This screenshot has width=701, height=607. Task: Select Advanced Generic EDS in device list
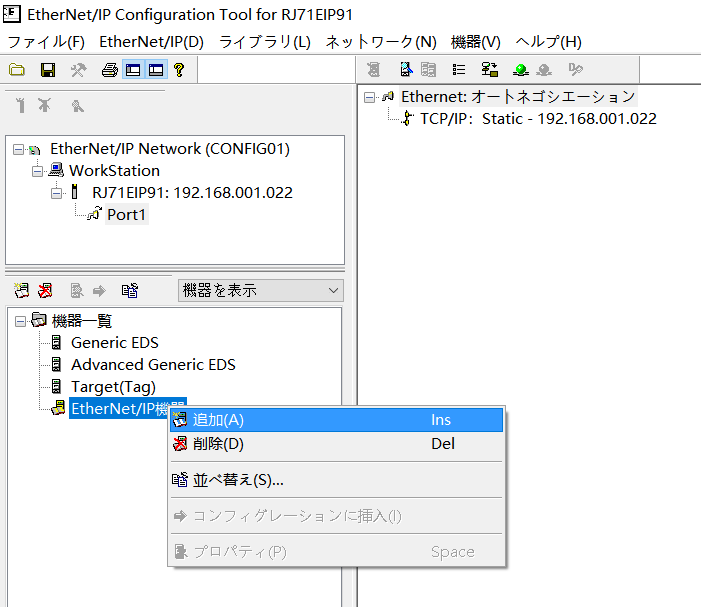pos(153,365)
